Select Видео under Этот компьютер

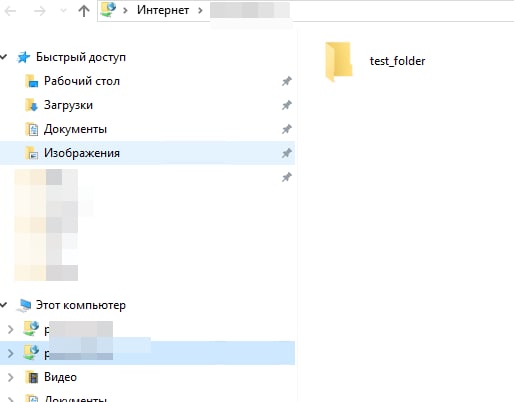click(60, 377)
